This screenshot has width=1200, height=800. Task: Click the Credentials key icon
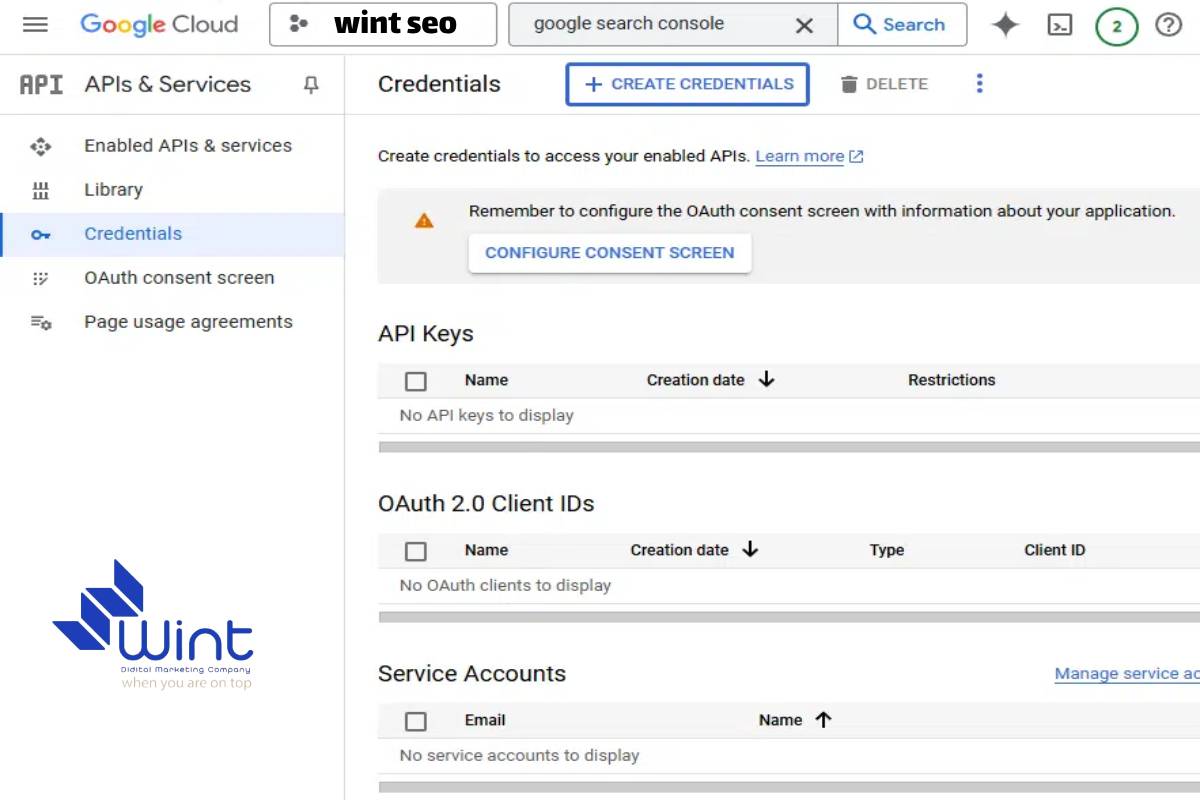pos(40,235)
